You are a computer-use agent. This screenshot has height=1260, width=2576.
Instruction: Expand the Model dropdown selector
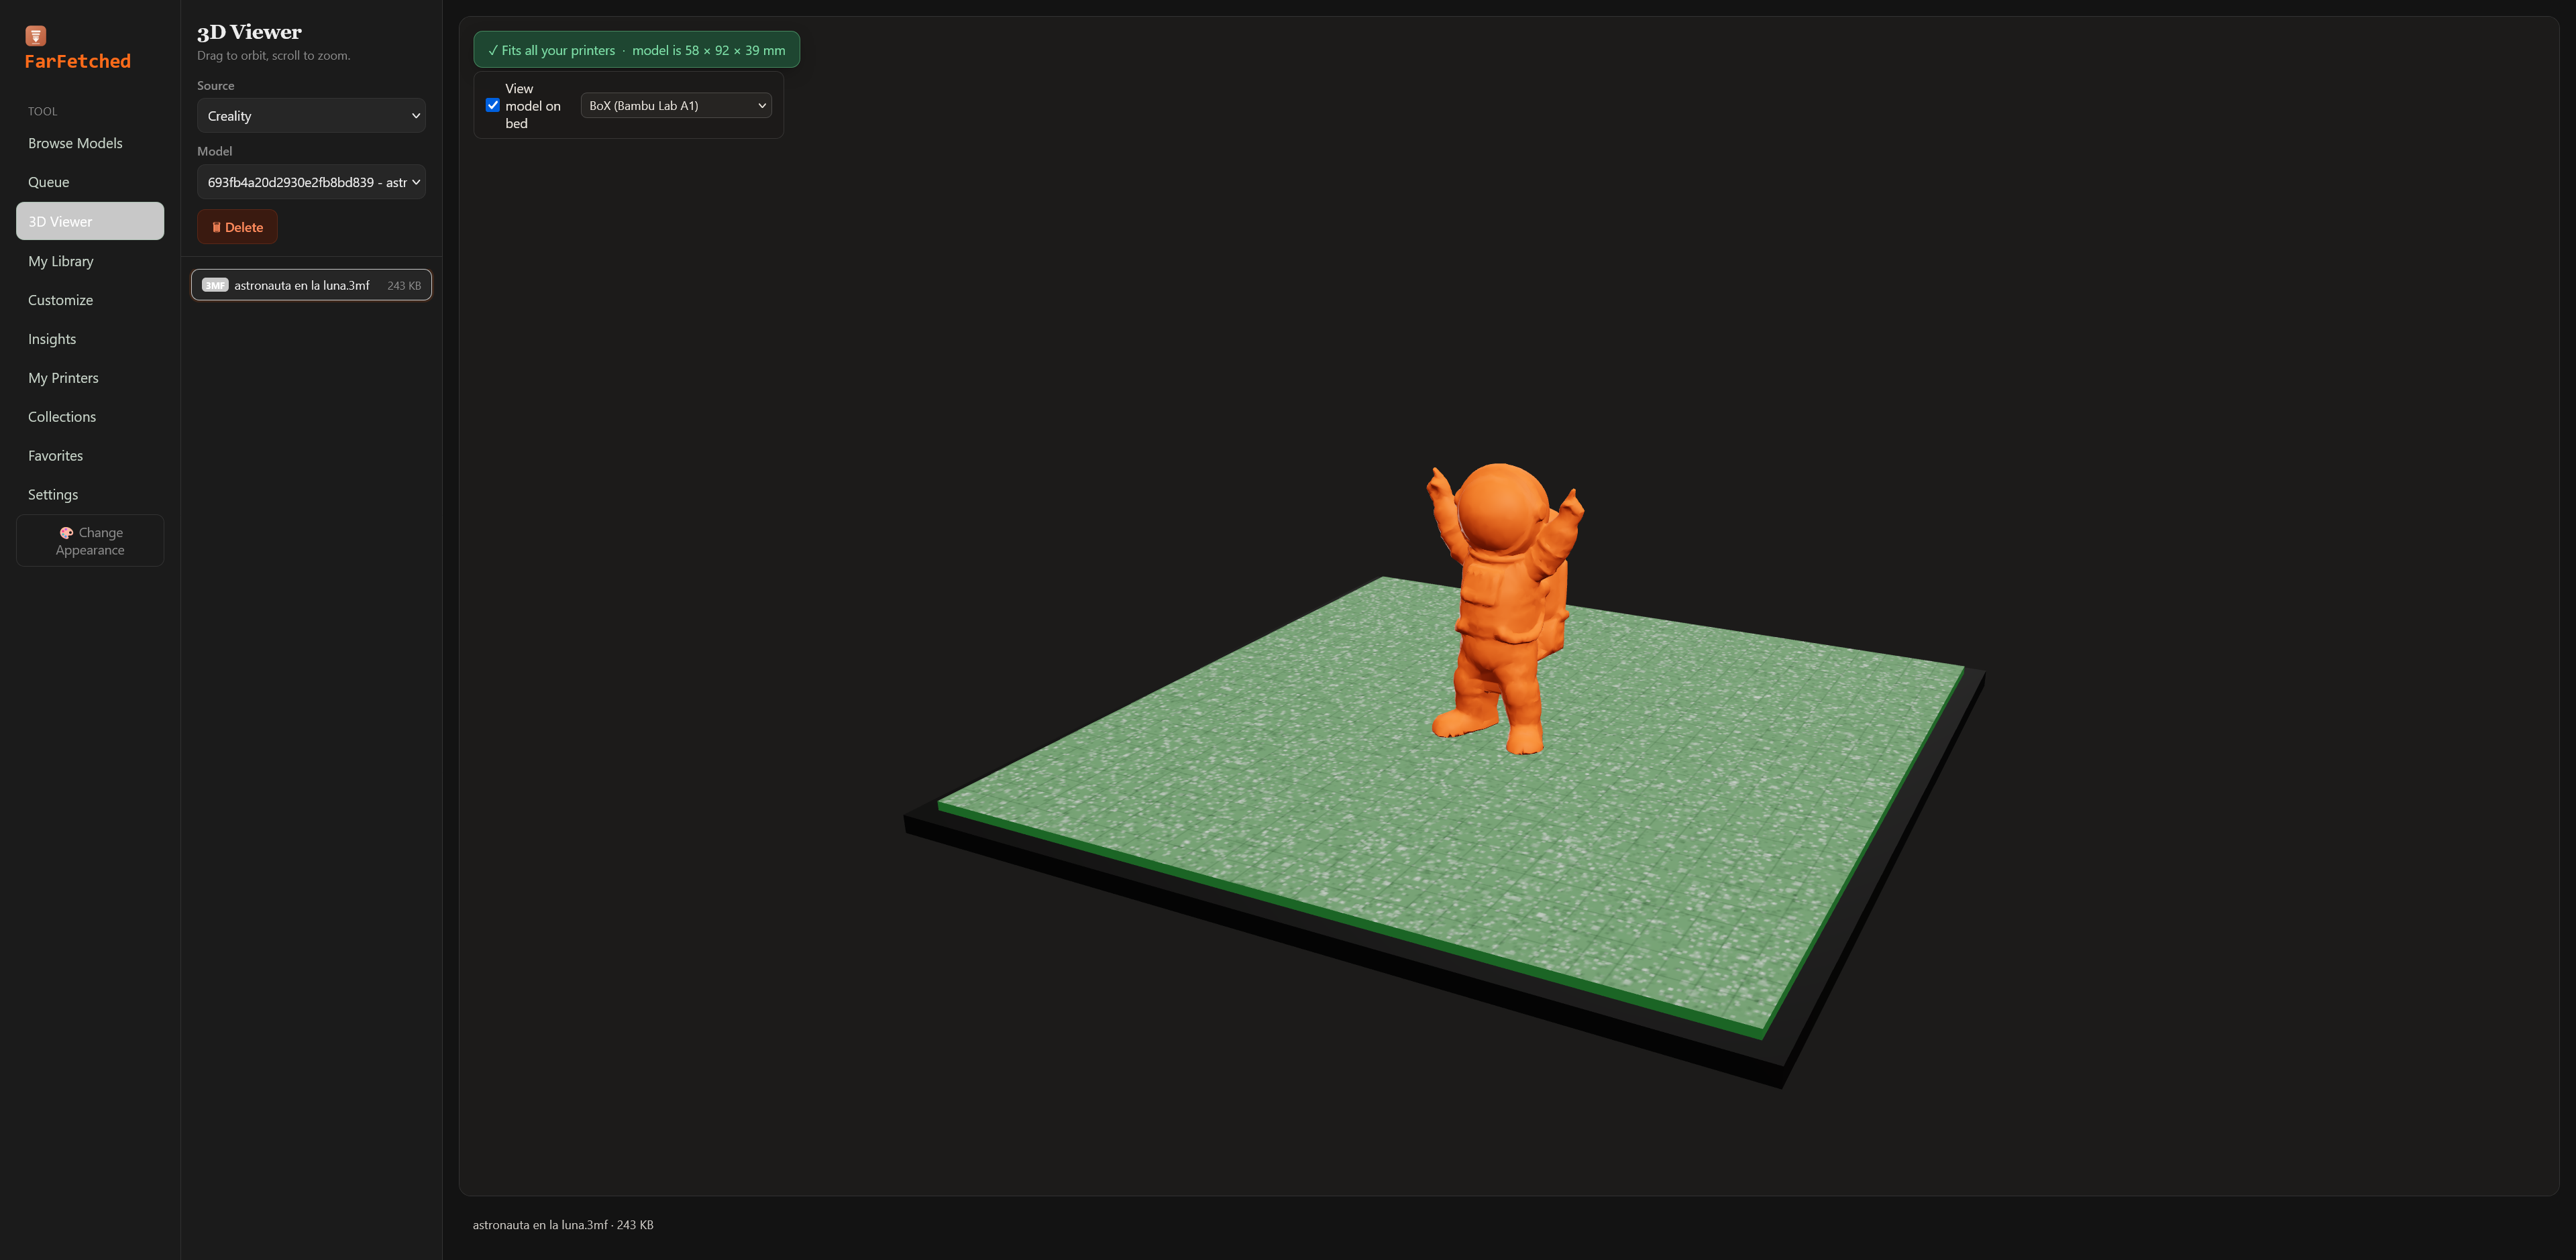[x=311, y=182]
